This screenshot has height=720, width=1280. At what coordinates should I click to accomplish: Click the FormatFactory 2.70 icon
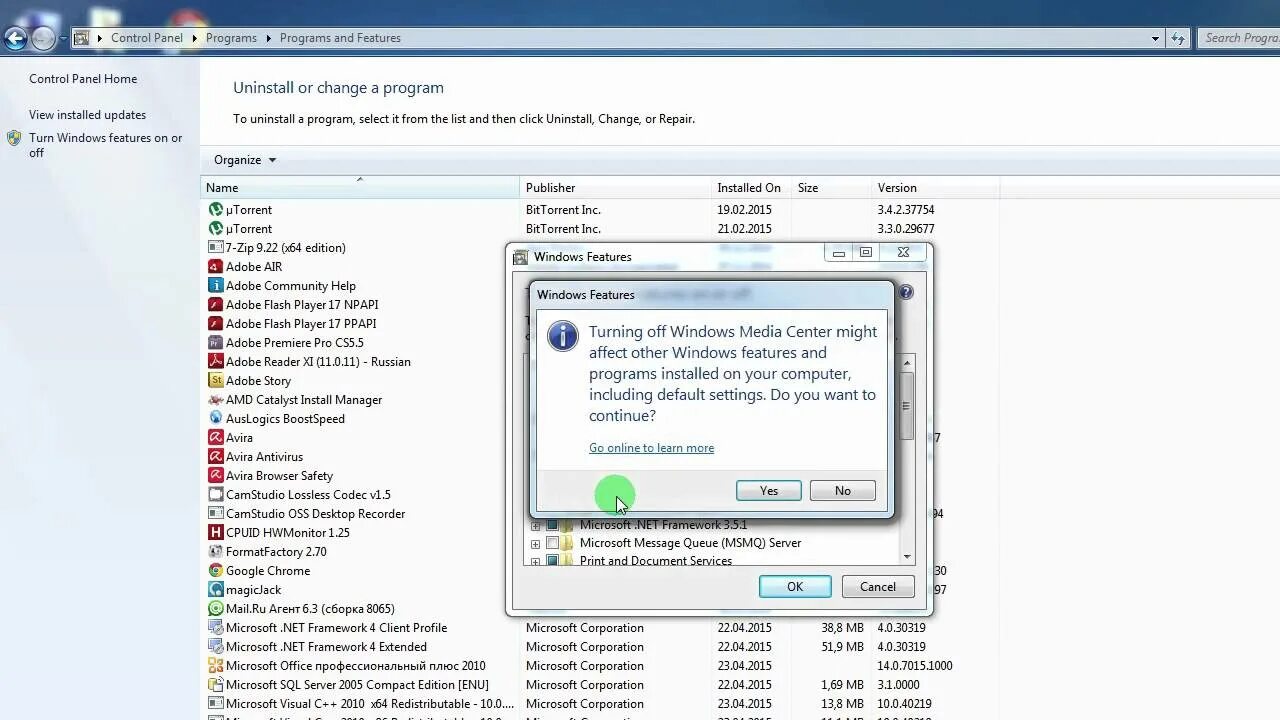tap(215, 552)
